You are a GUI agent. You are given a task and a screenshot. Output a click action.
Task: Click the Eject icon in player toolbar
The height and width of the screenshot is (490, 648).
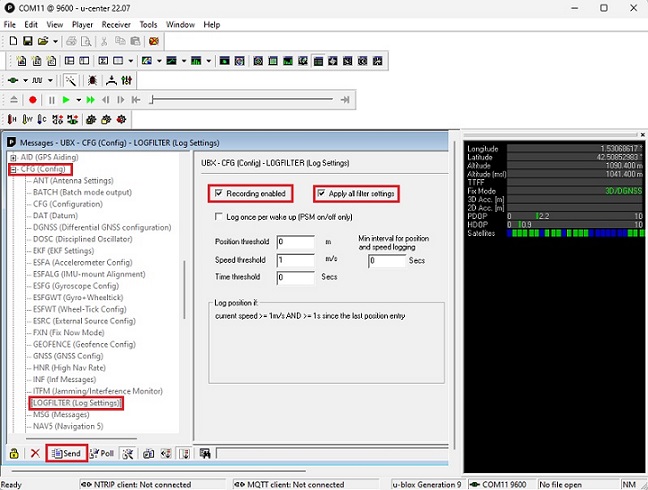14,100
